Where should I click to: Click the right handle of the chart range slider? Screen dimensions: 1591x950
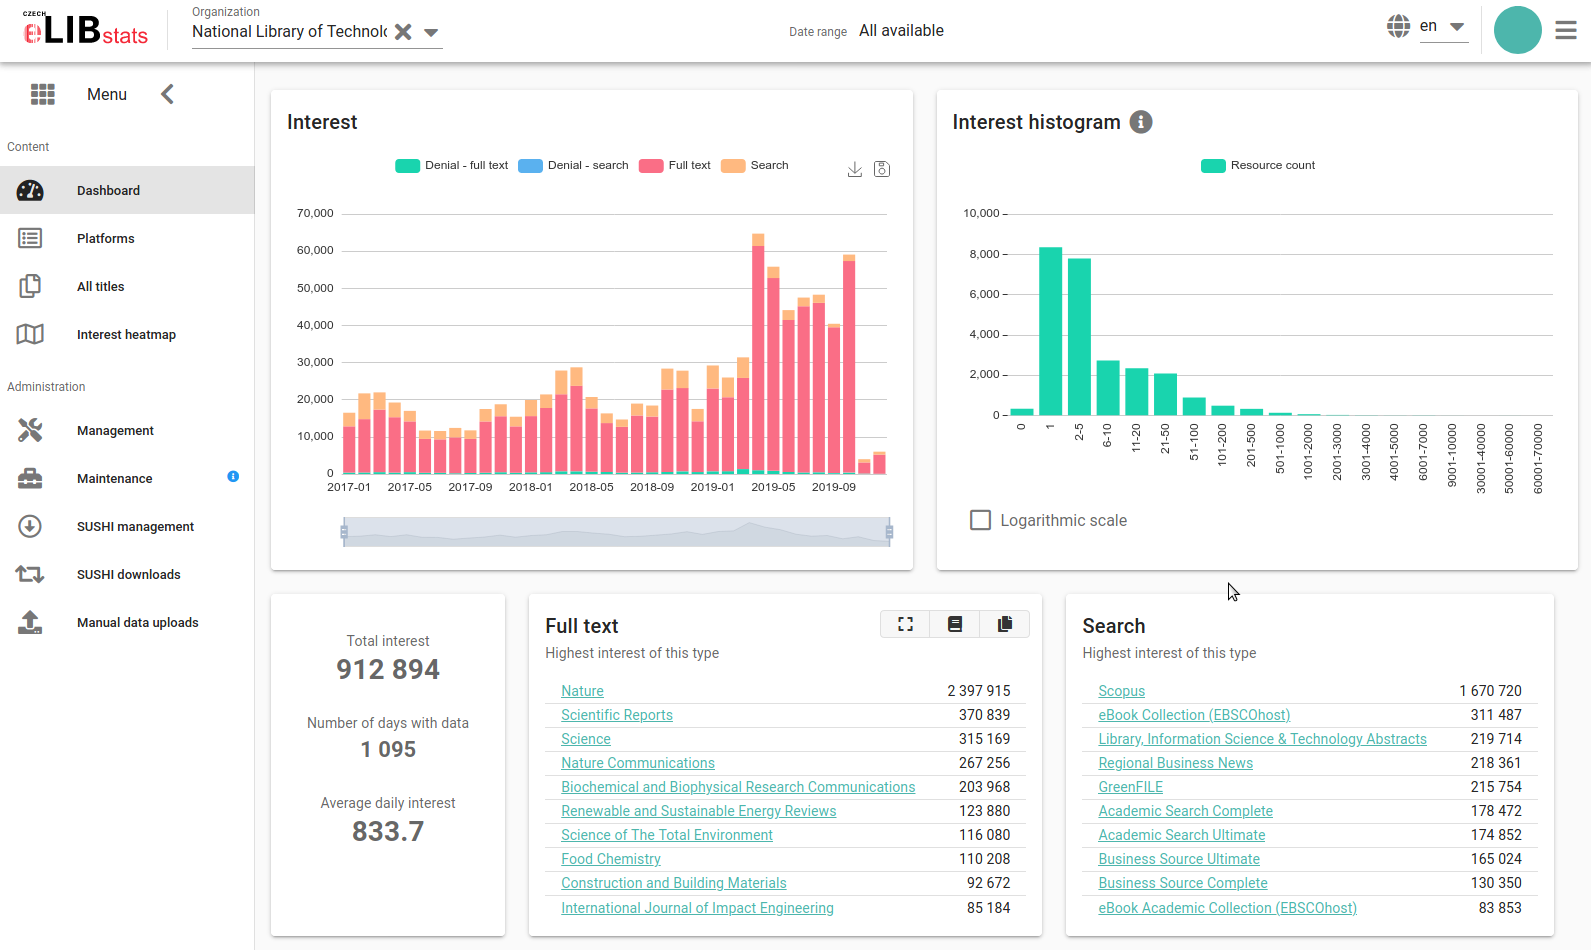coord(889,531)
